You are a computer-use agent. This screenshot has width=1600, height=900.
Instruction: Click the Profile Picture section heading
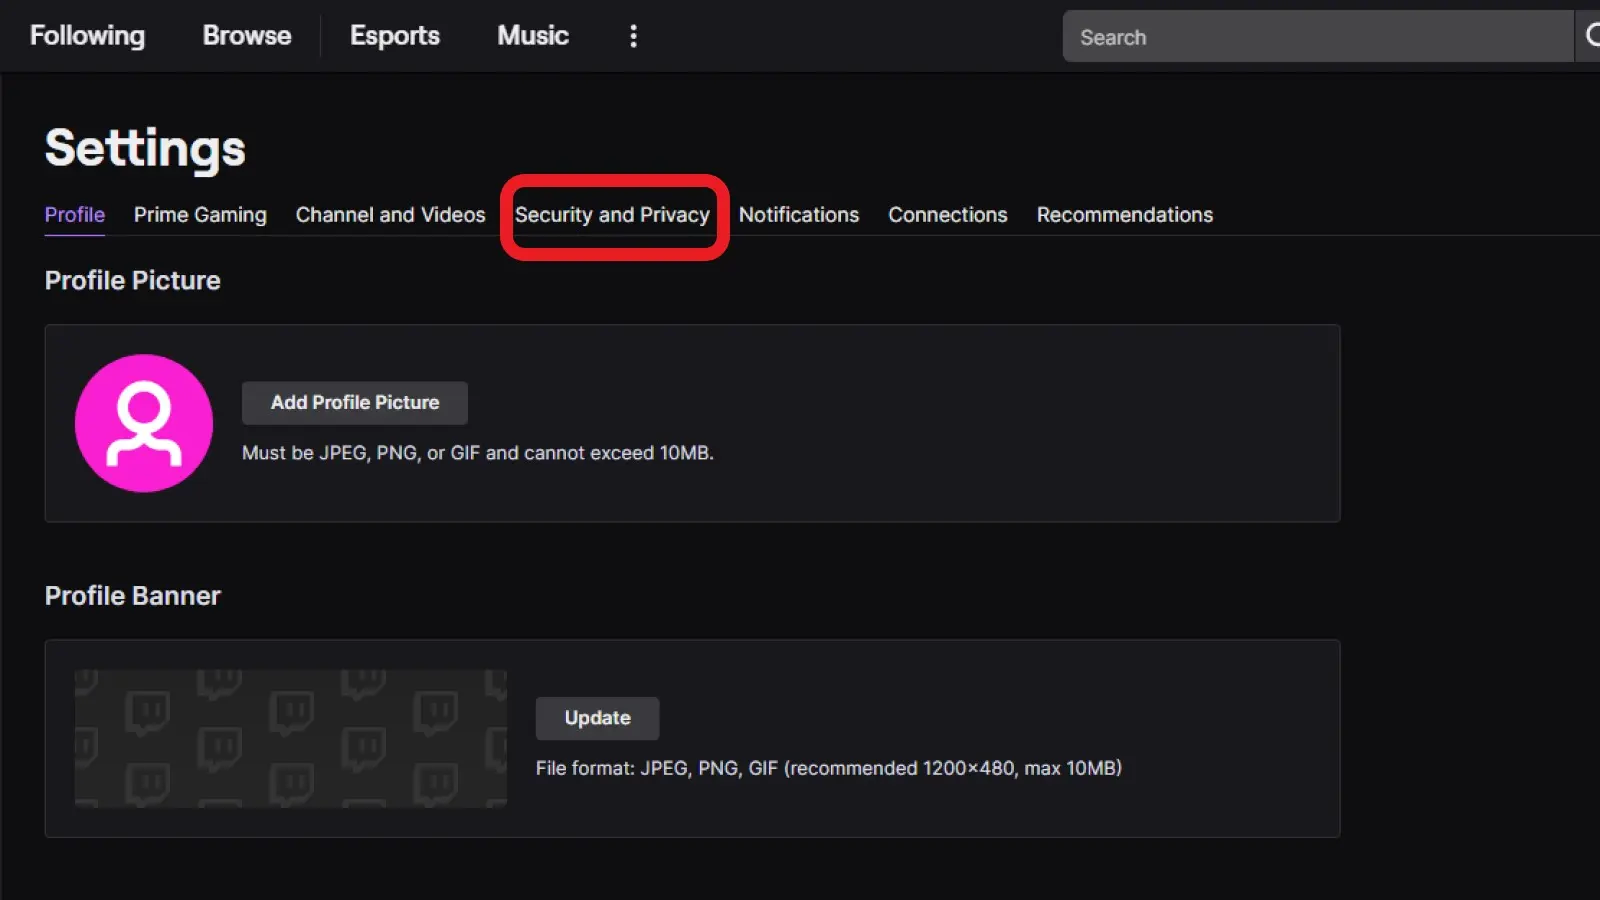pos(132,281)
